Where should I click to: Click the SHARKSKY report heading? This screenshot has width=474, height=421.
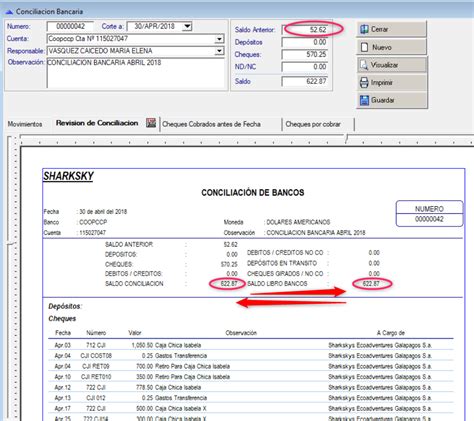point(68,176)
